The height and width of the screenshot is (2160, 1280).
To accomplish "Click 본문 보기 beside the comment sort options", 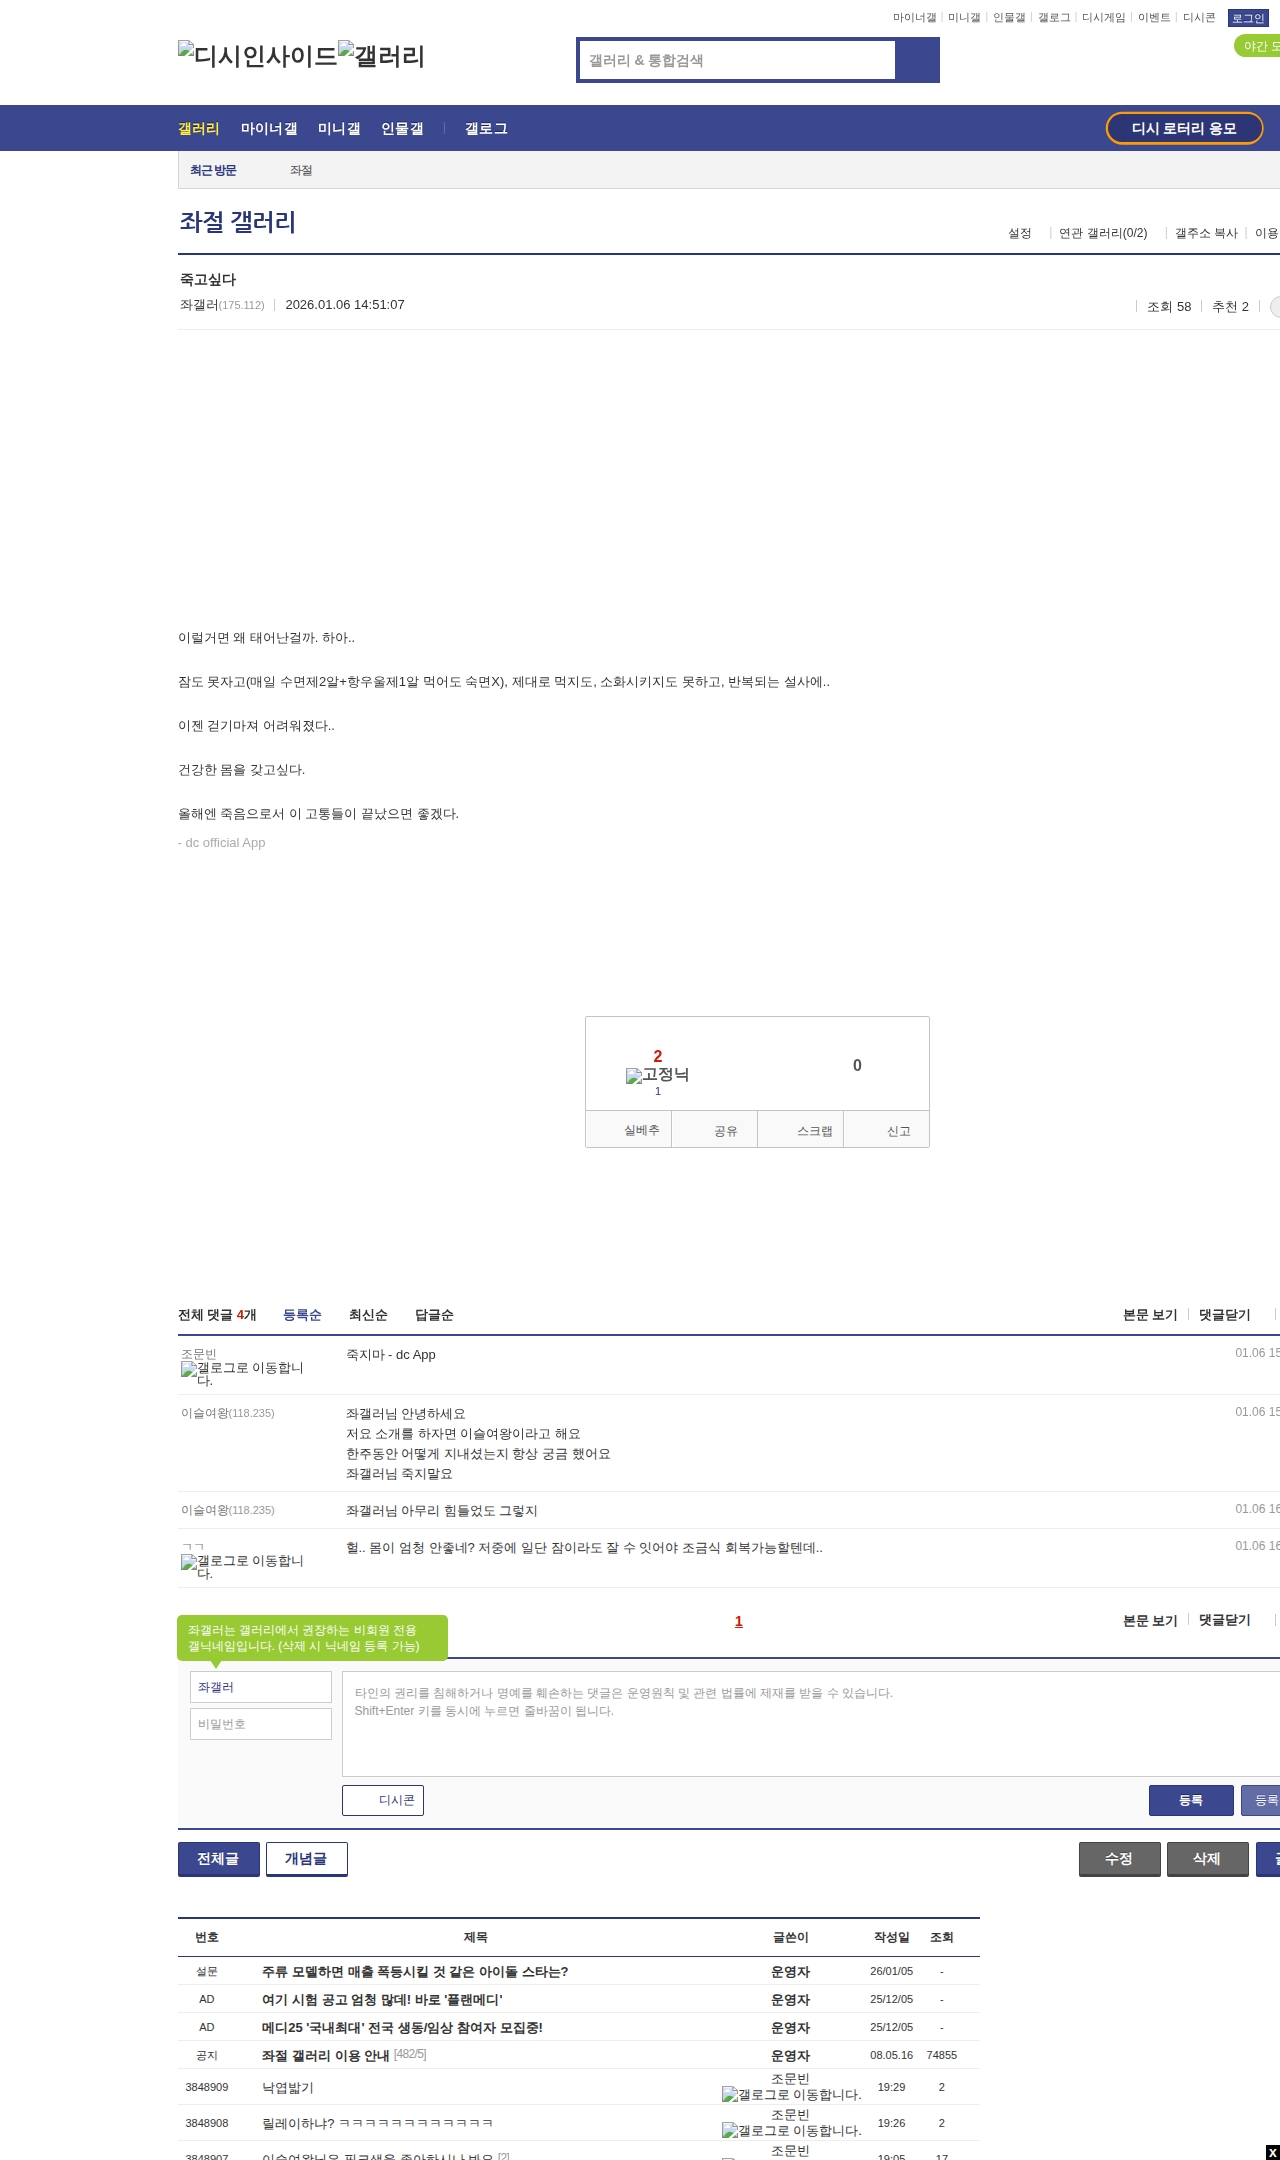I will (x=1150, y=1315).
